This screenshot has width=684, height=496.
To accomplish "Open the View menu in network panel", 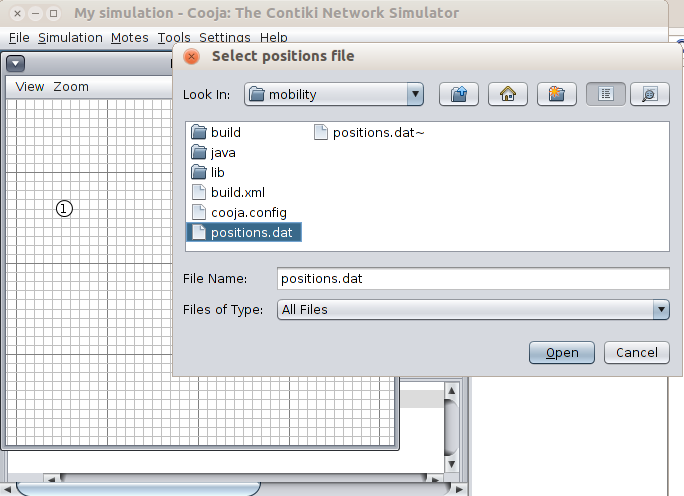I will point(30,87).
